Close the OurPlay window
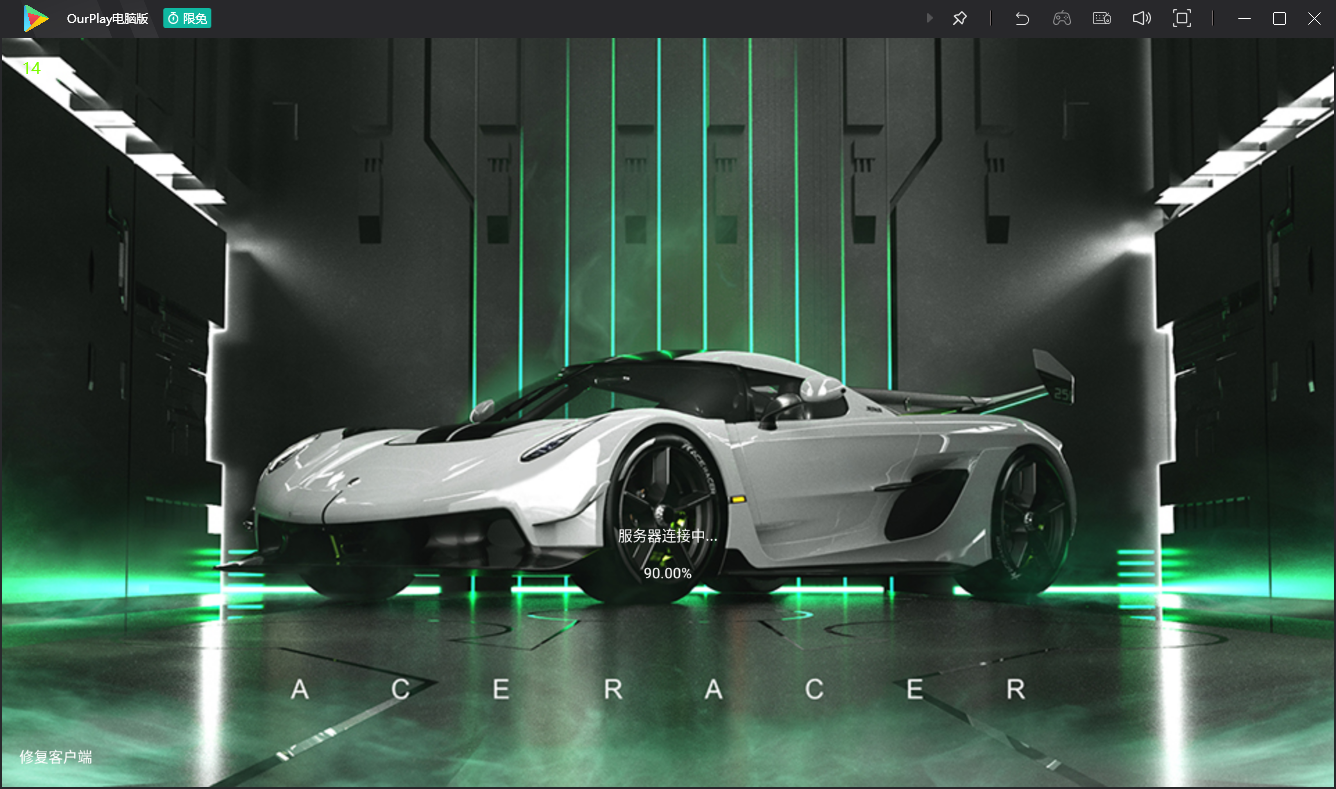Screen dimensions: 1336x789 click(x=1313, y=18)
